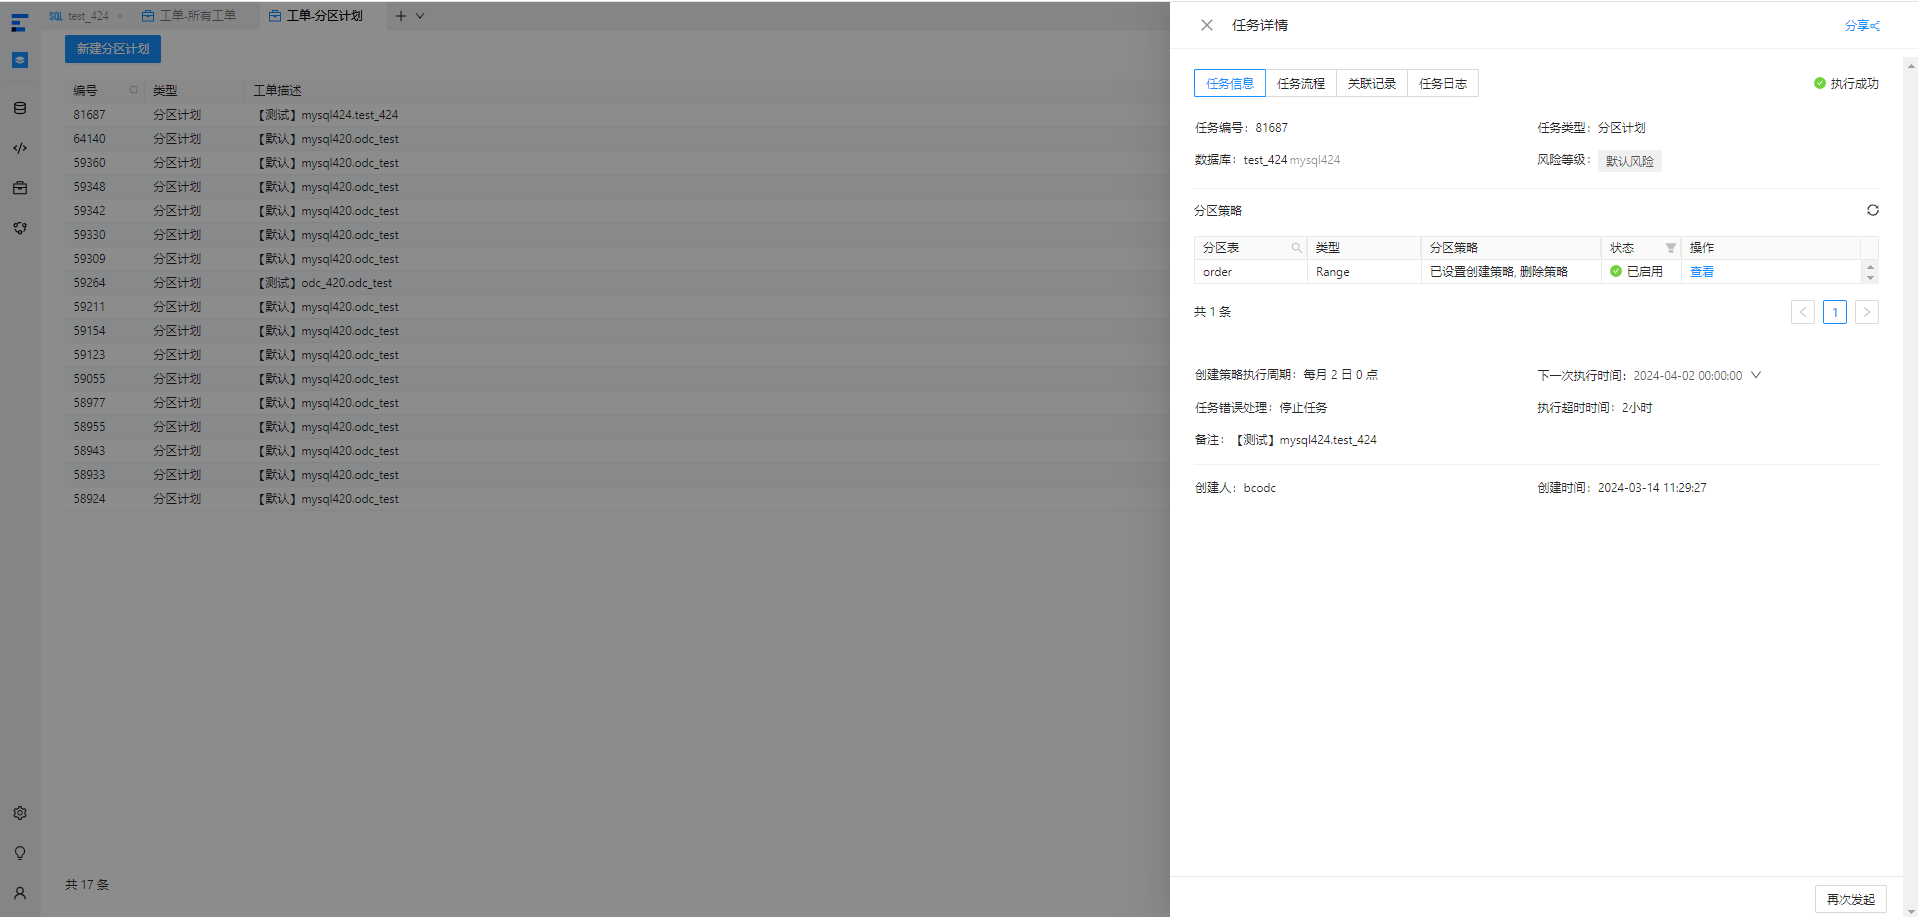
Task: Open 关联记录 tab
Action: coord(1372,83)
